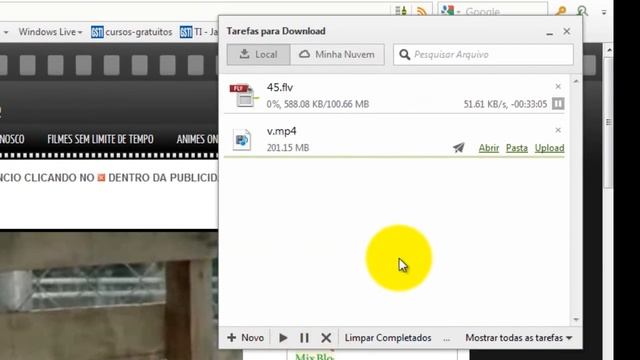The width and height of the screenshot is (640, 360).
Task: Minimize the Tarefas para Download panel
Action: (549, 33)
